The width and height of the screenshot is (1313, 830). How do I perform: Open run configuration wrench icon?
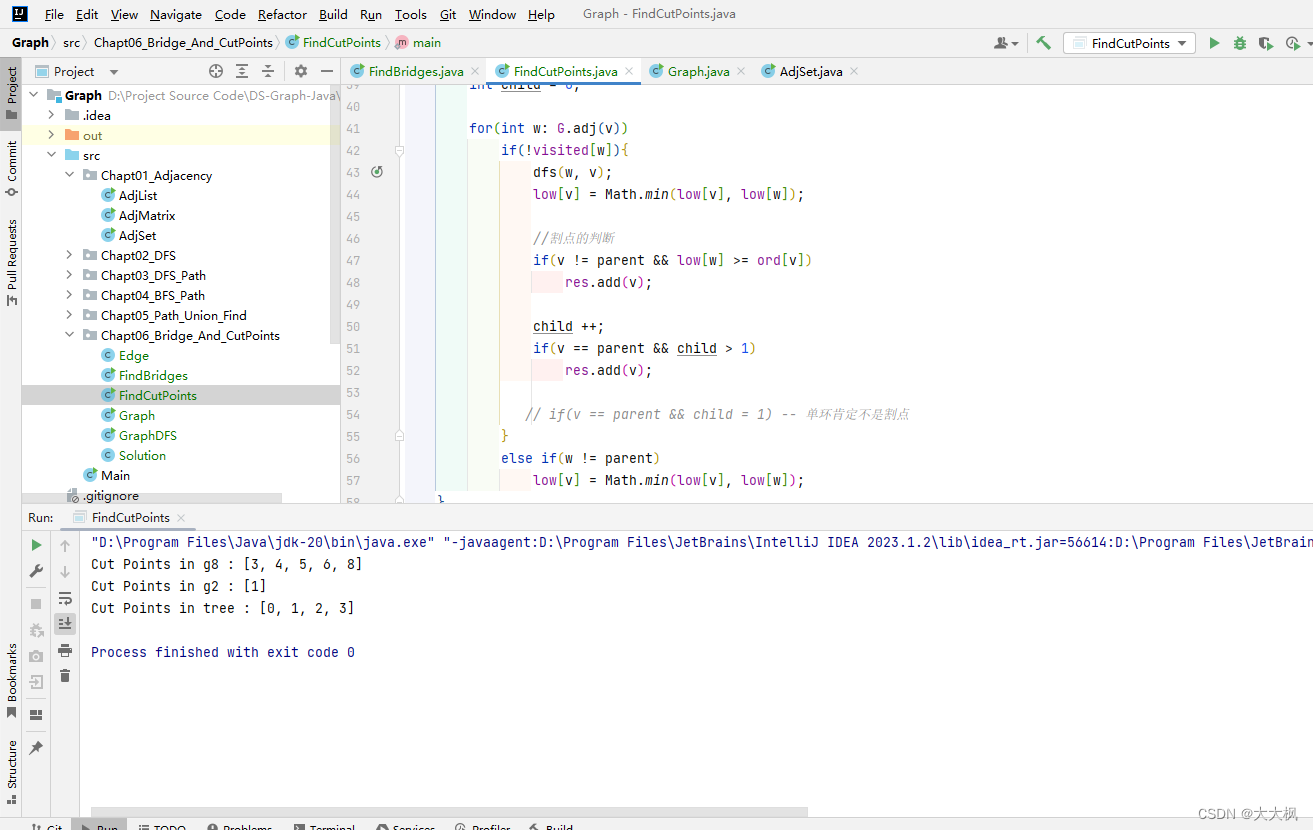point(36,571)
